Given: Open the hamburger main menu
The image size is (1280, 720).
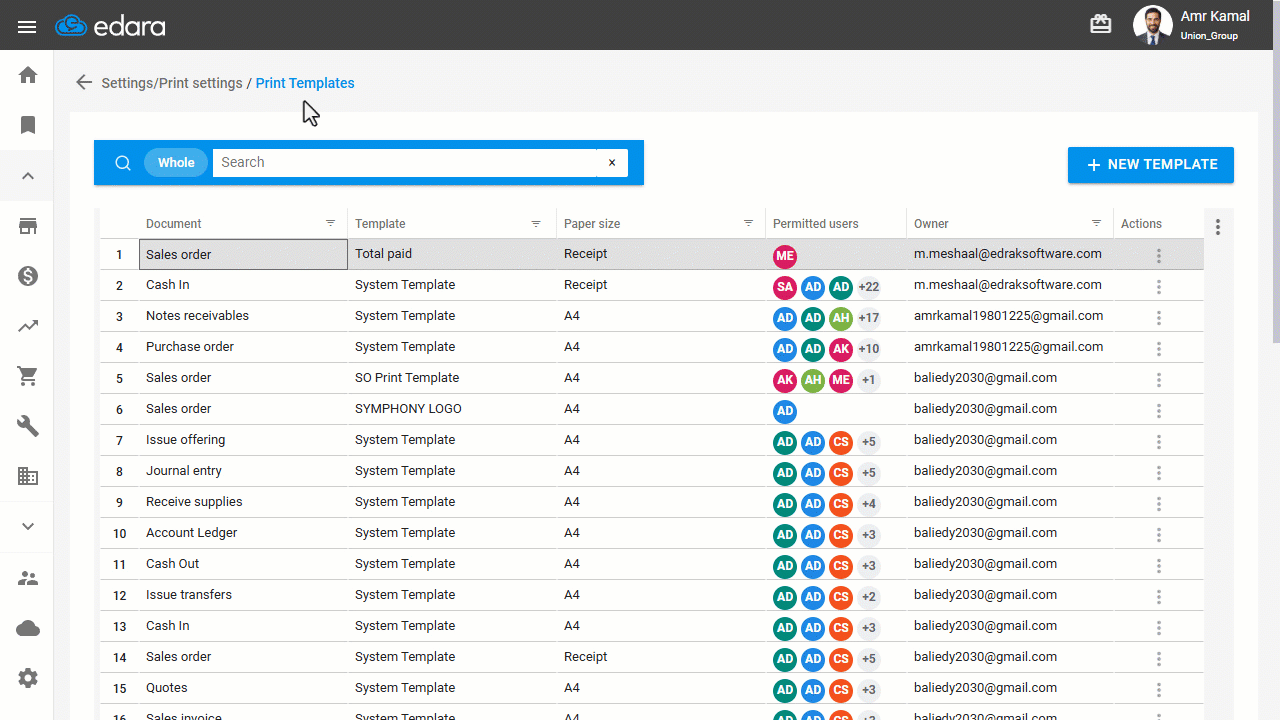Looking at the screenshot, I should pos(27,27).
